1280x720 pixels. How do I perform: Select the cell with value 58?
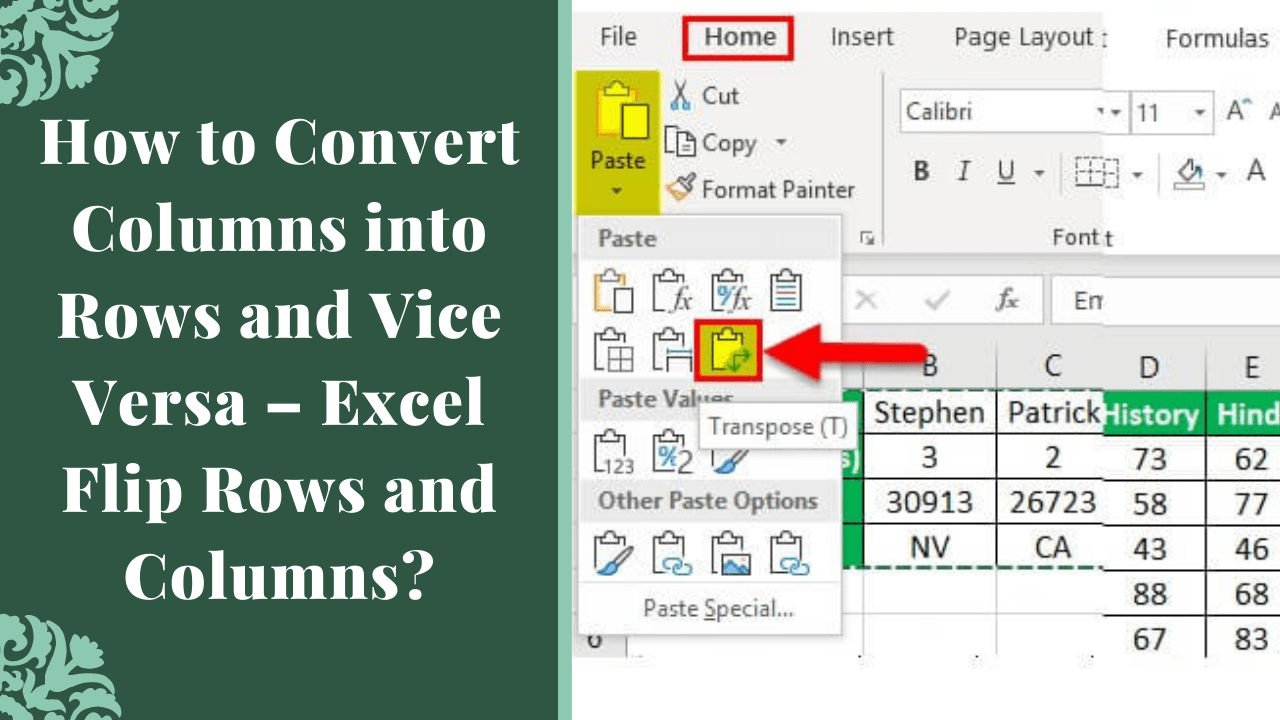1154,503
